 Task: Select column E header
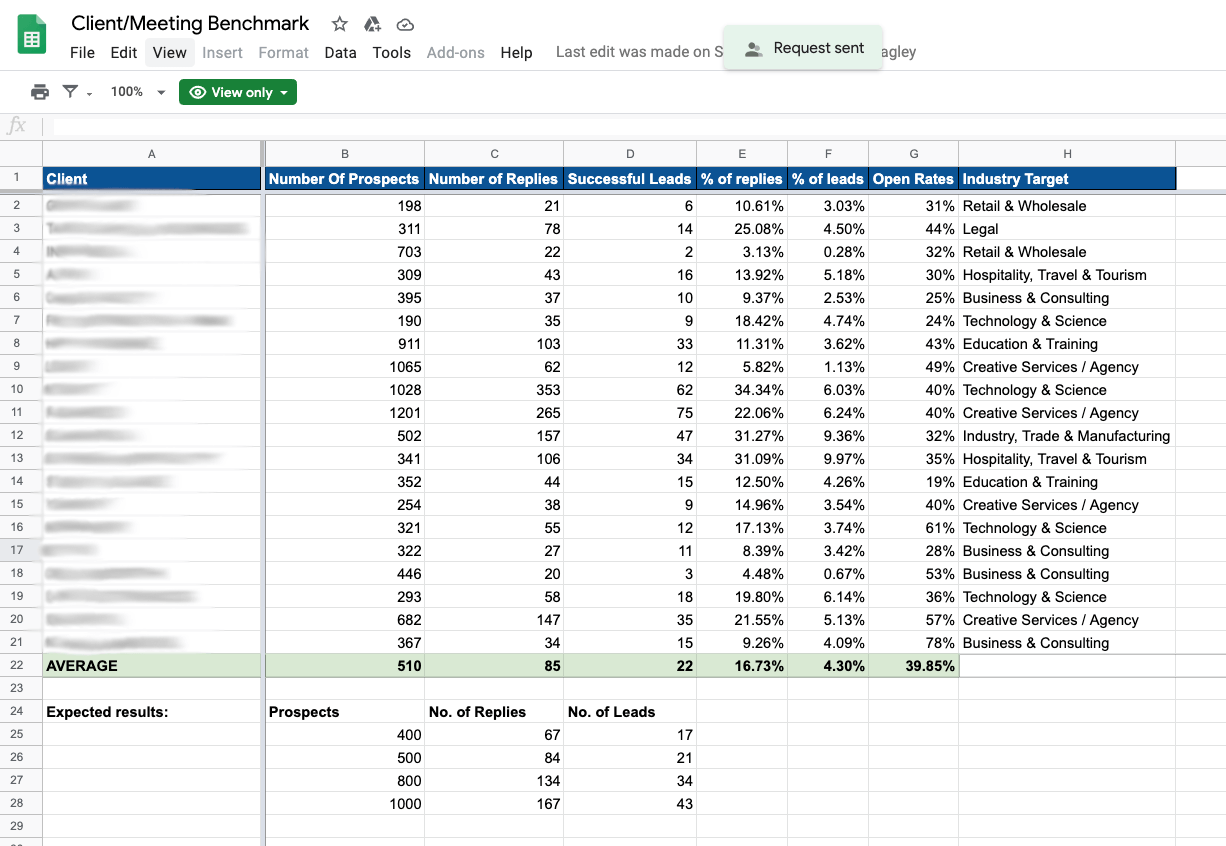(x=742, y=154)
